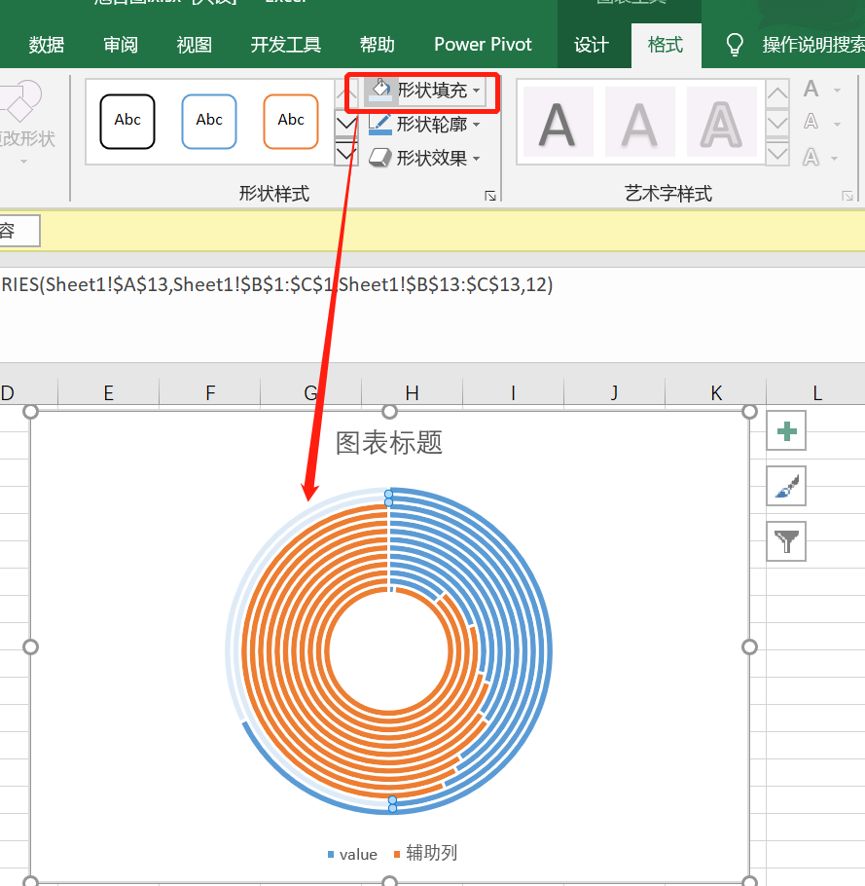Open the 帮助 tab
This screenshot has height=886, width=865.
(x=377, y=45)
